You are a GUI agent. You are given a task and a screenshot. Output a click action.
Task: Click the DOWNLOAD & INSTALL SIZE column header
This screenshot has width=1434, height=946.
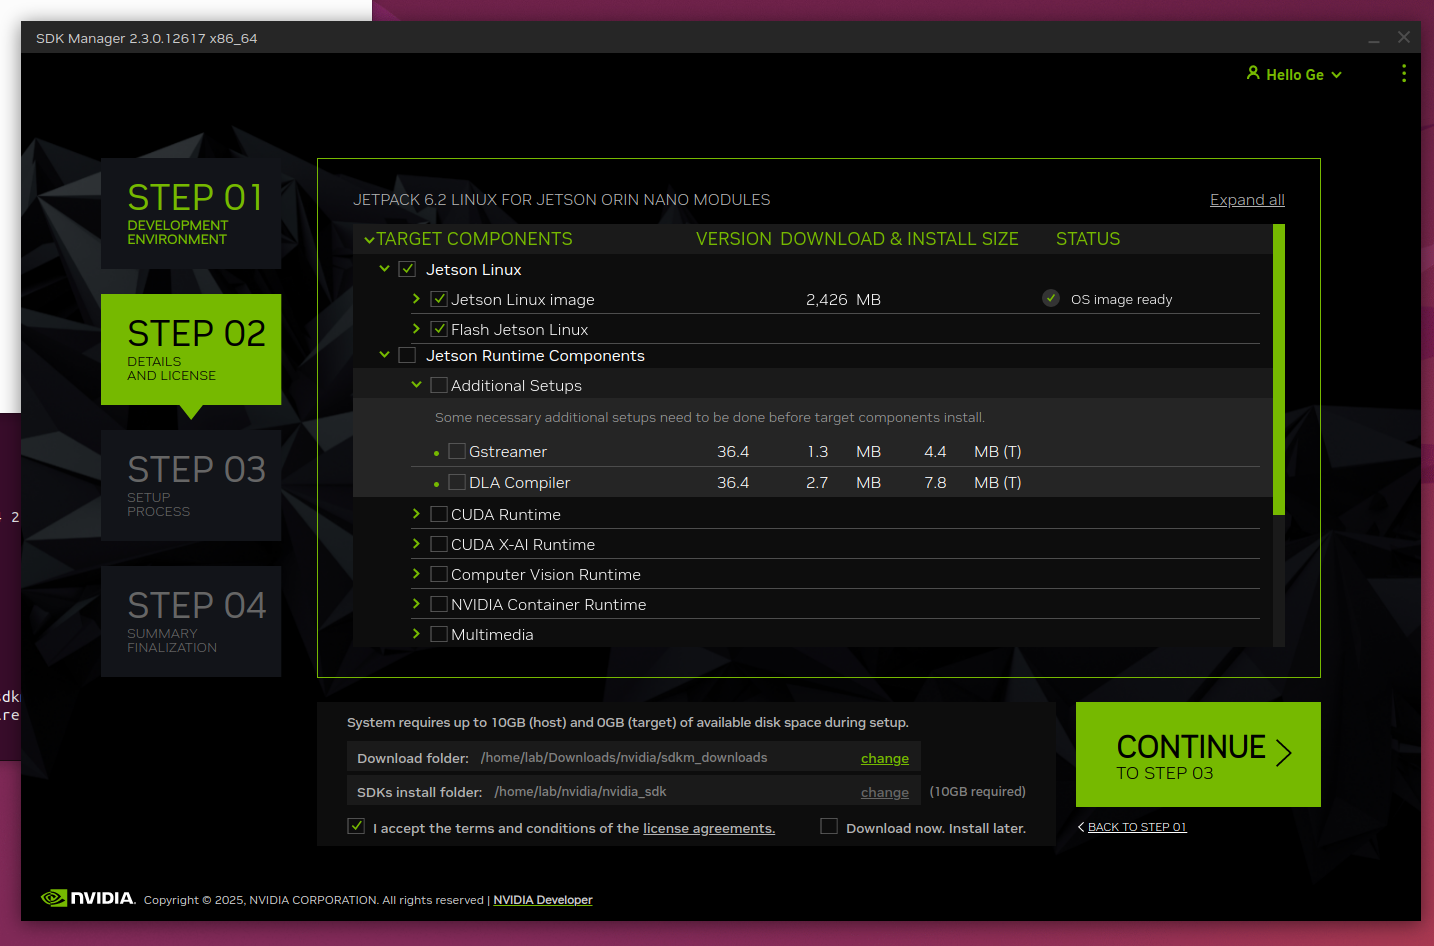coord(899,239)
